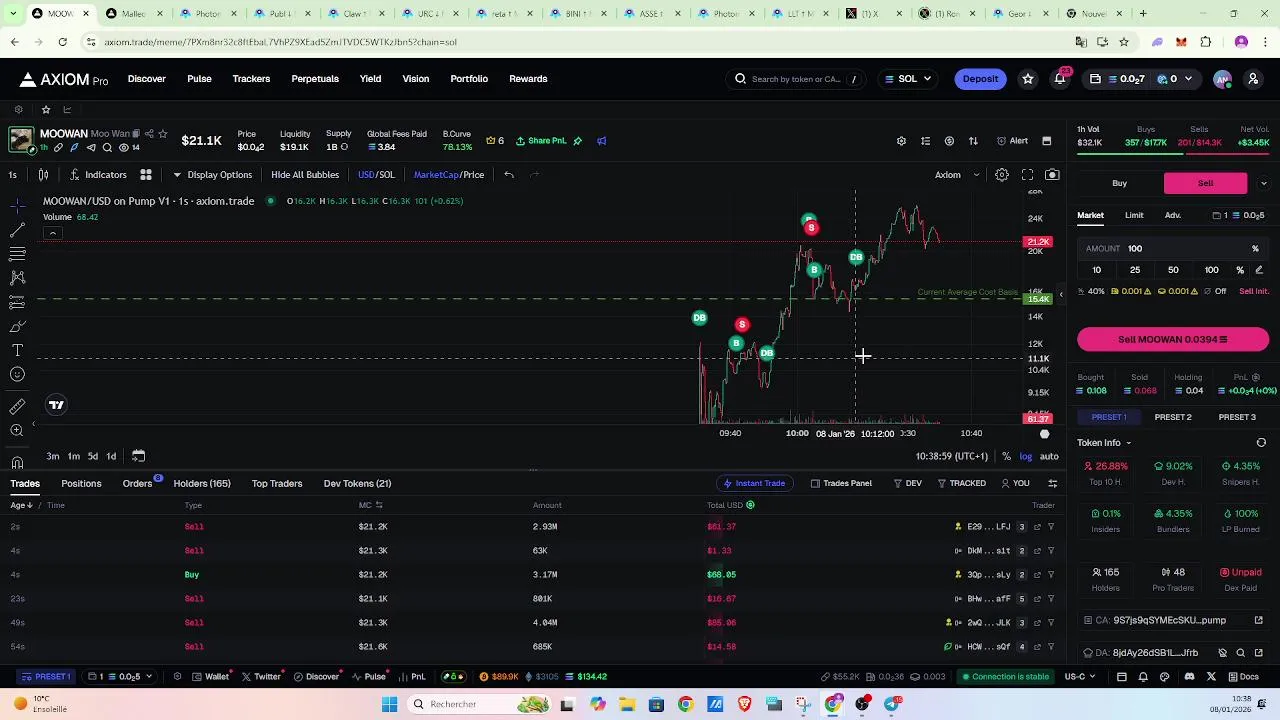Open the chart zoom-in tool
1280x720 pixels.
coord(17,430)
